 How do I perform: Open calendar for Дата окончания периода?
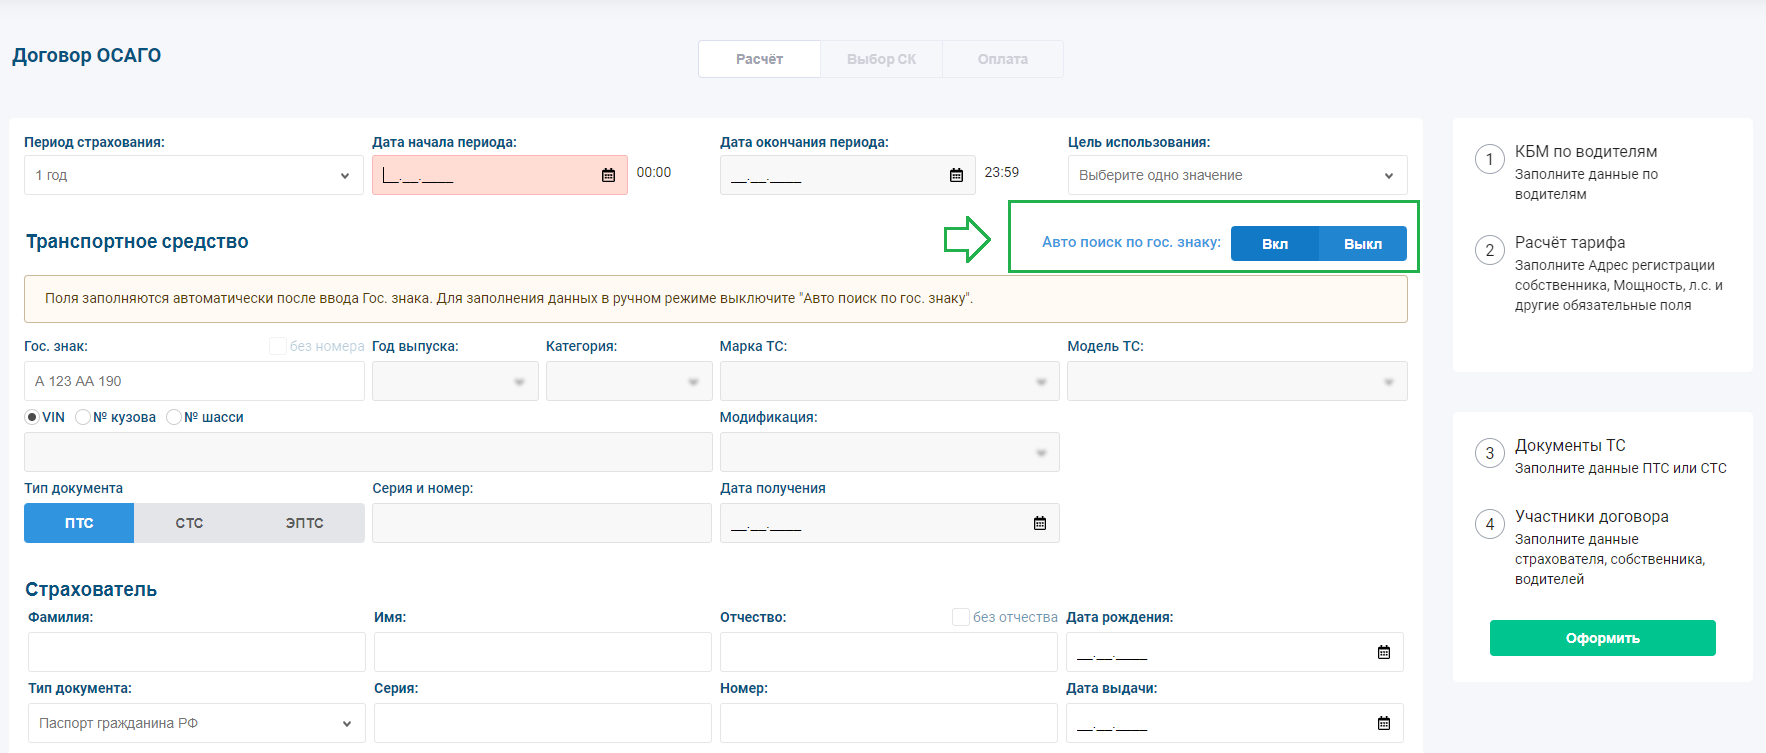[x=956, y=175]
